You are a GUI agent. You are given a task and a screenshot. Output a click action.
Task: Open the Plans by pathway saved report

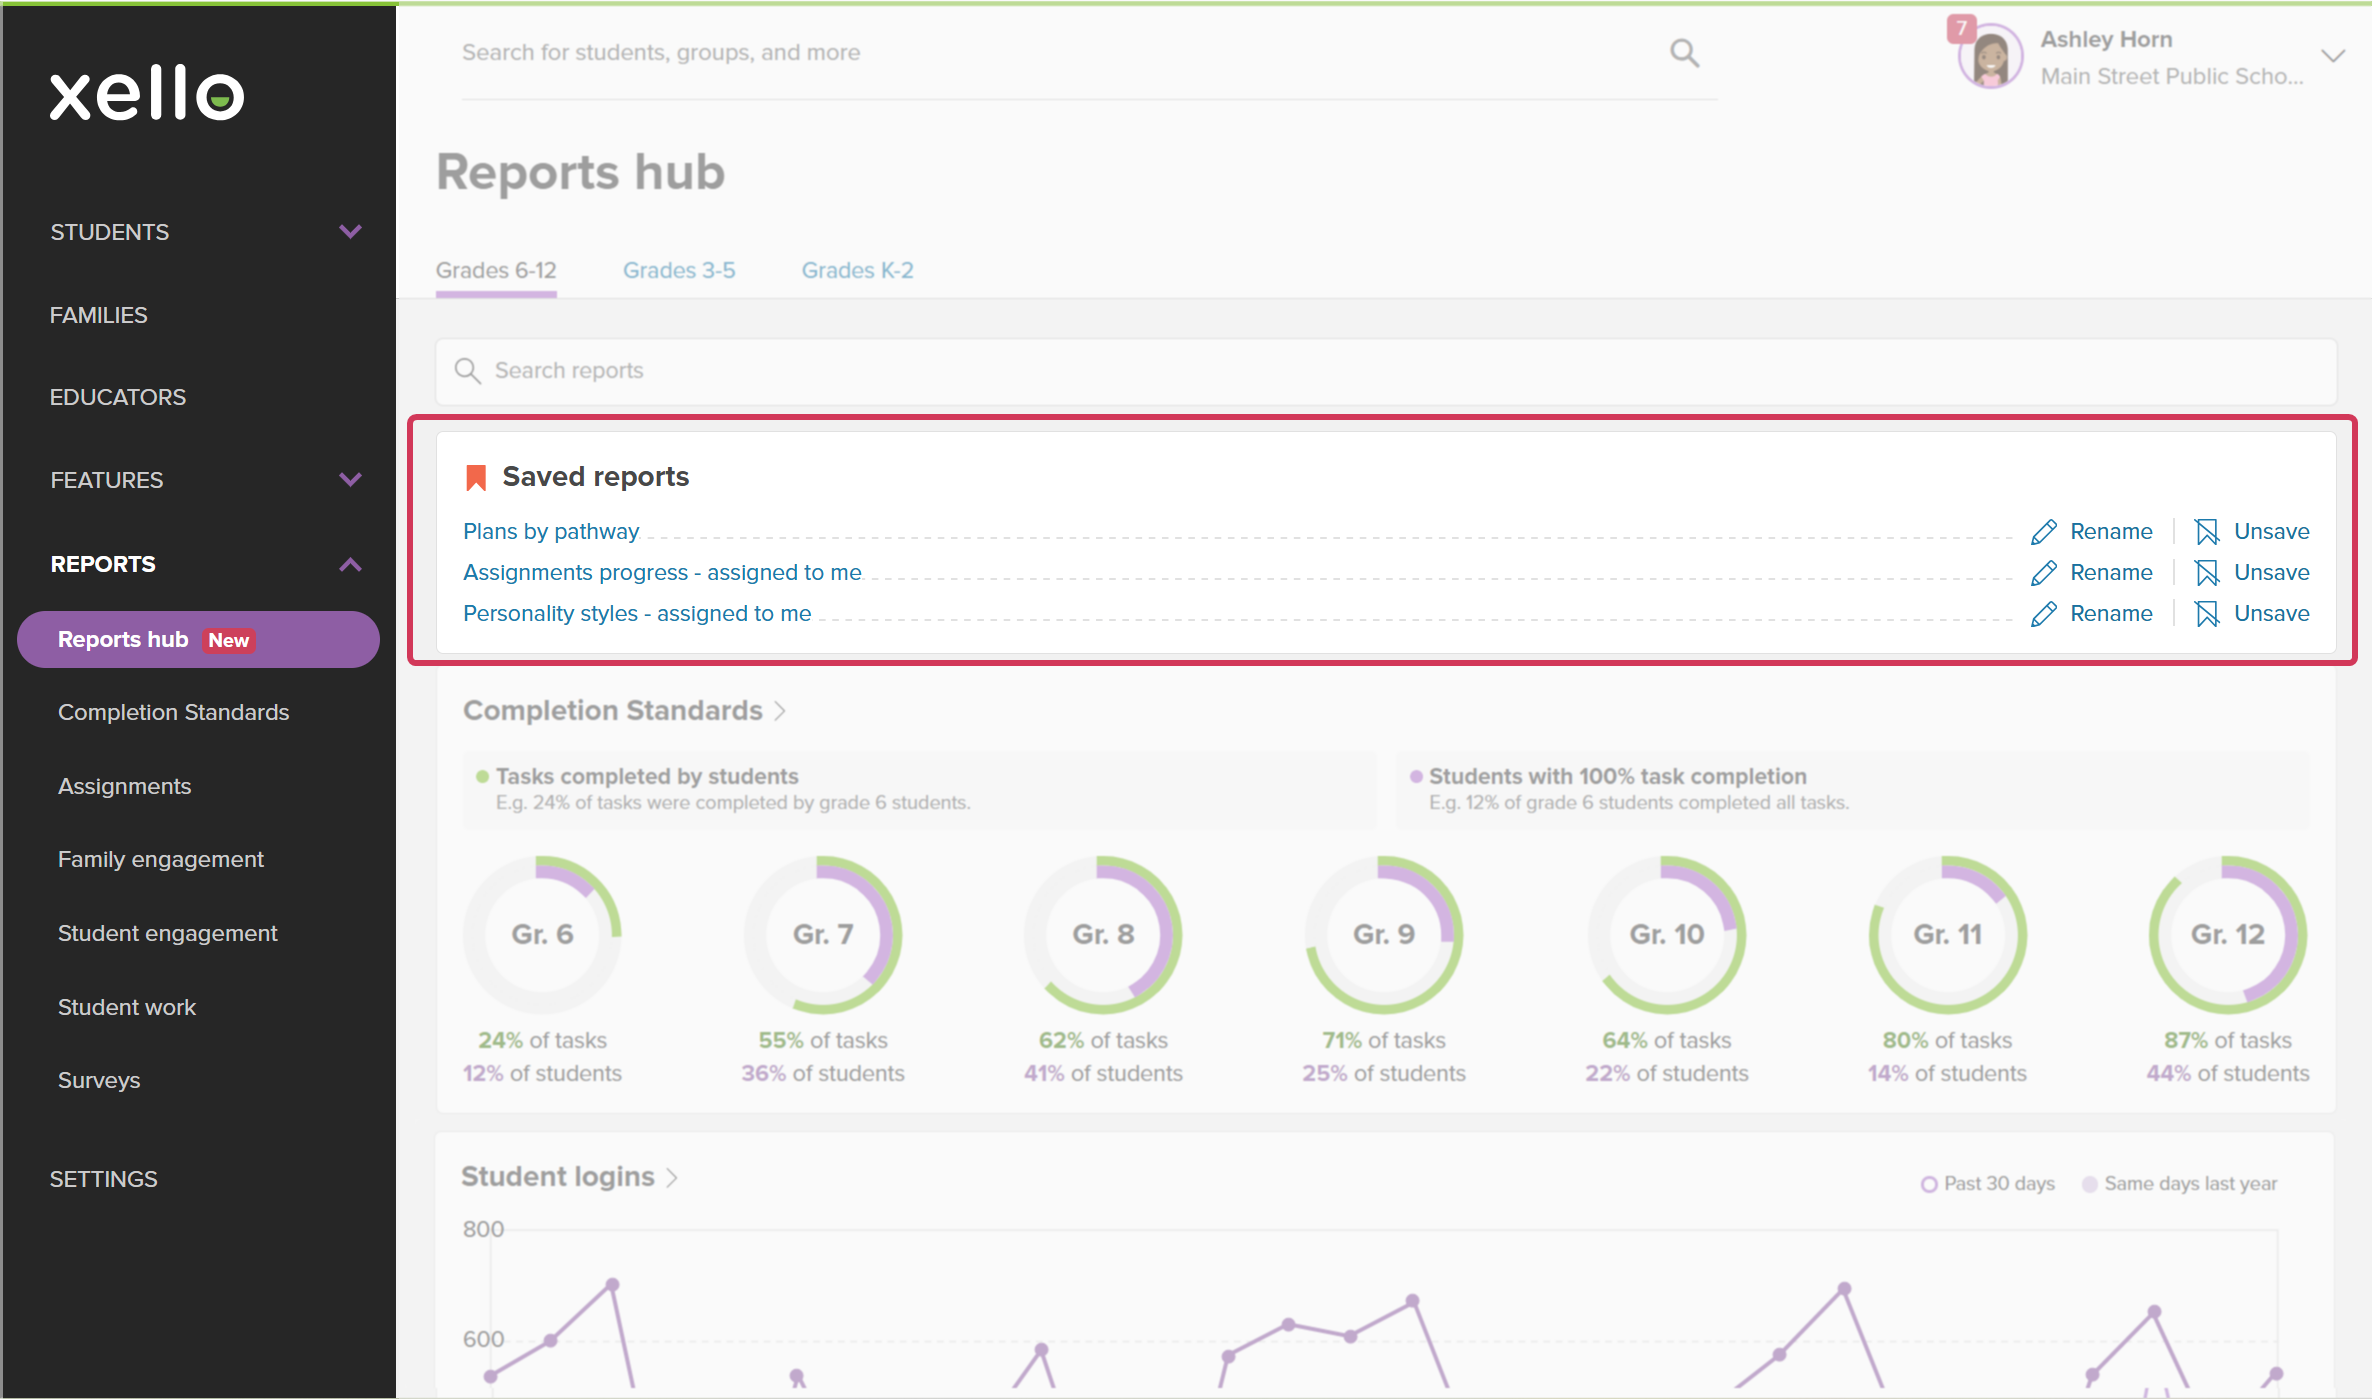click(551, 531)
